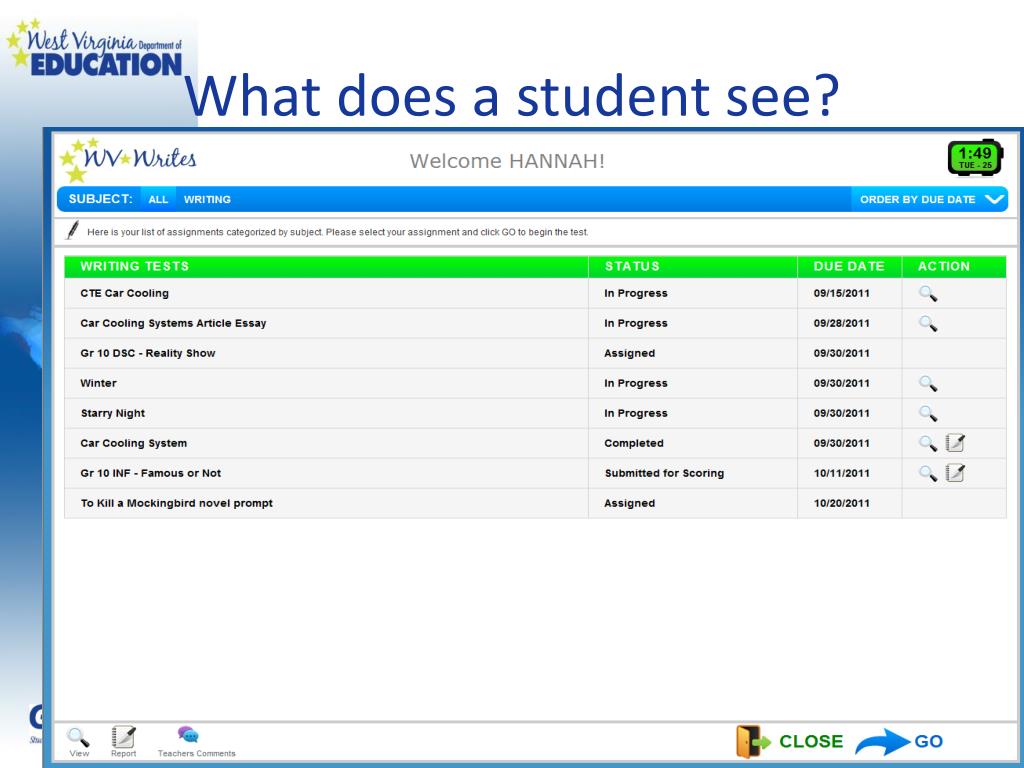Click the magnifier for Gr 10 INF - Famous or Not
Viewport: 1024px width, 768px height.
pos(928,474)
